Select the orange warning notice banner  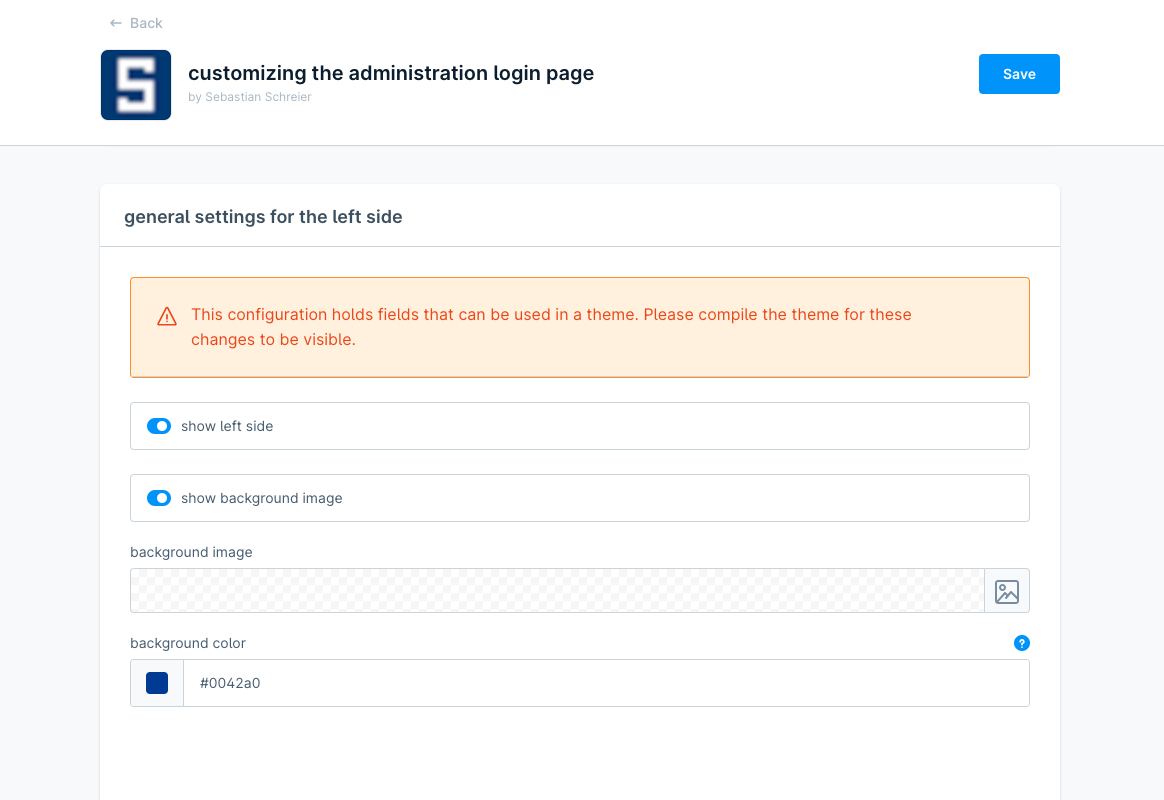pos(580,327)
